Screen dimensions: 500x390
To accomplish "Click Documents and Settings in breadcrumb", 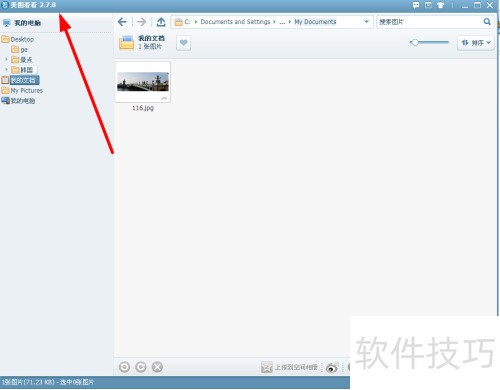I will pyautogui.click(x=235, y=22).
